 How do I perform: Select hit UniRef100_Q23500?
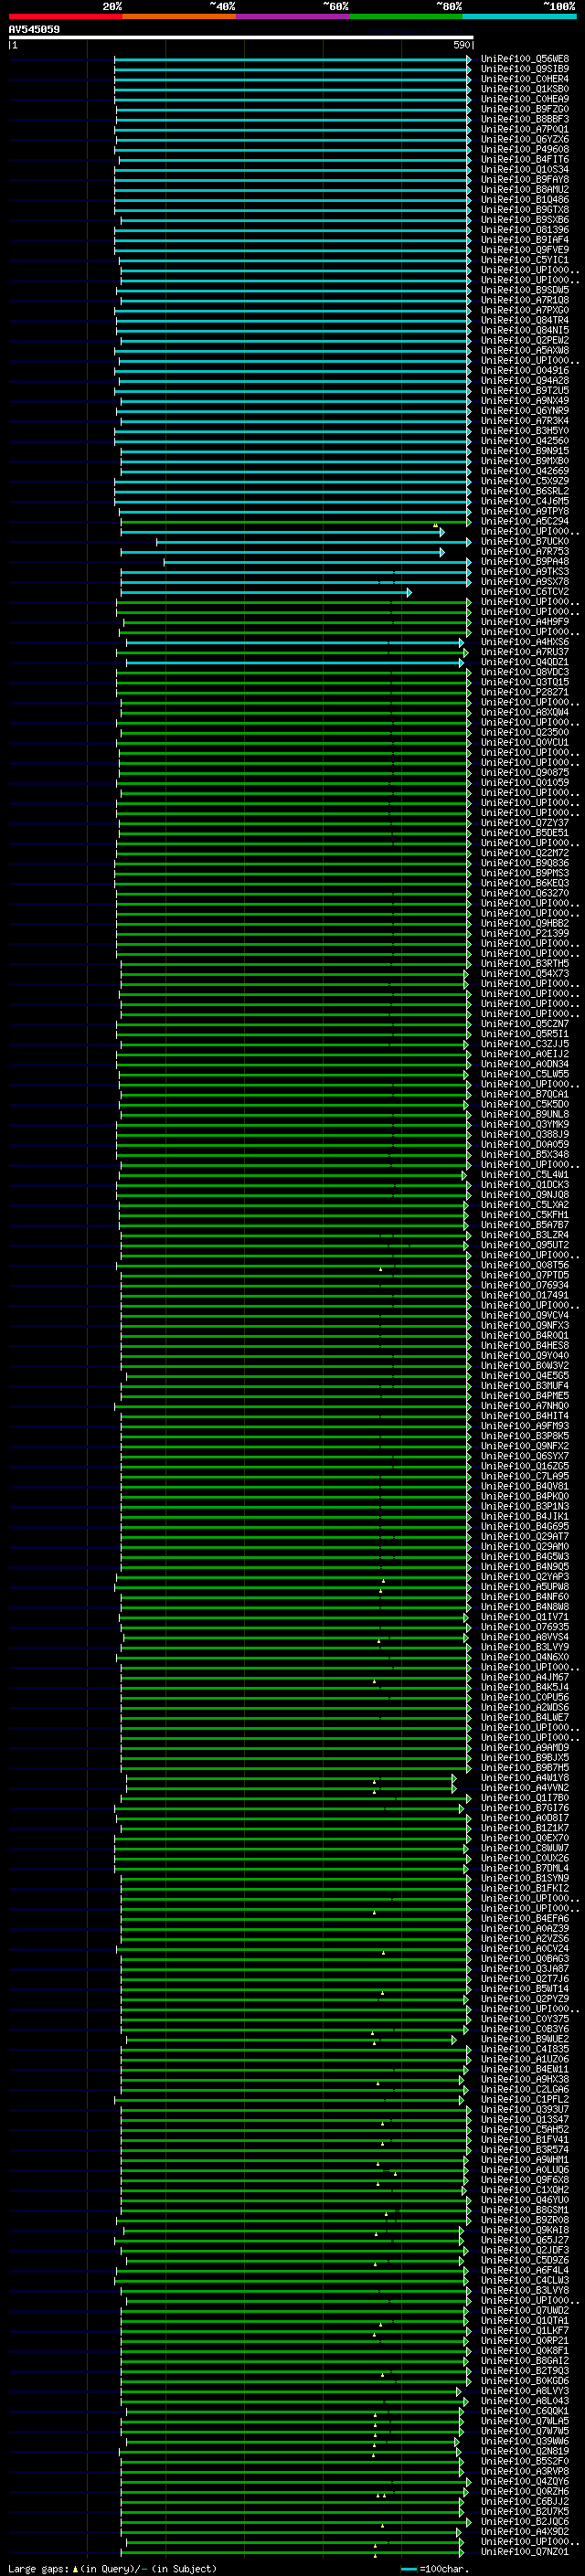(525, 732)
